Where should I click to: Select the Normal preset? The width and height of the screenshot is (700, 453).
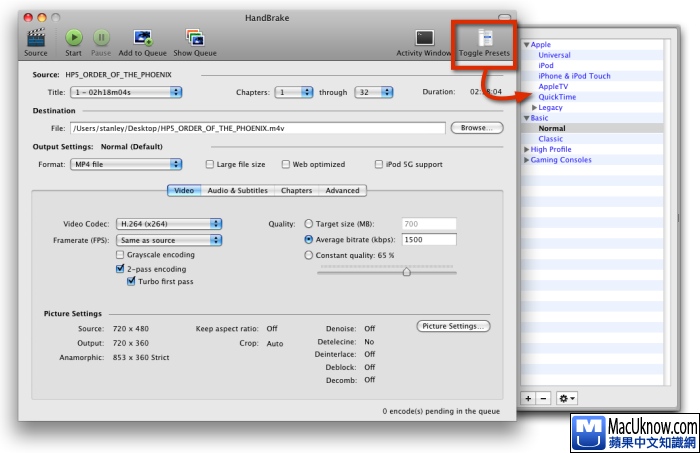pos(552,129)
